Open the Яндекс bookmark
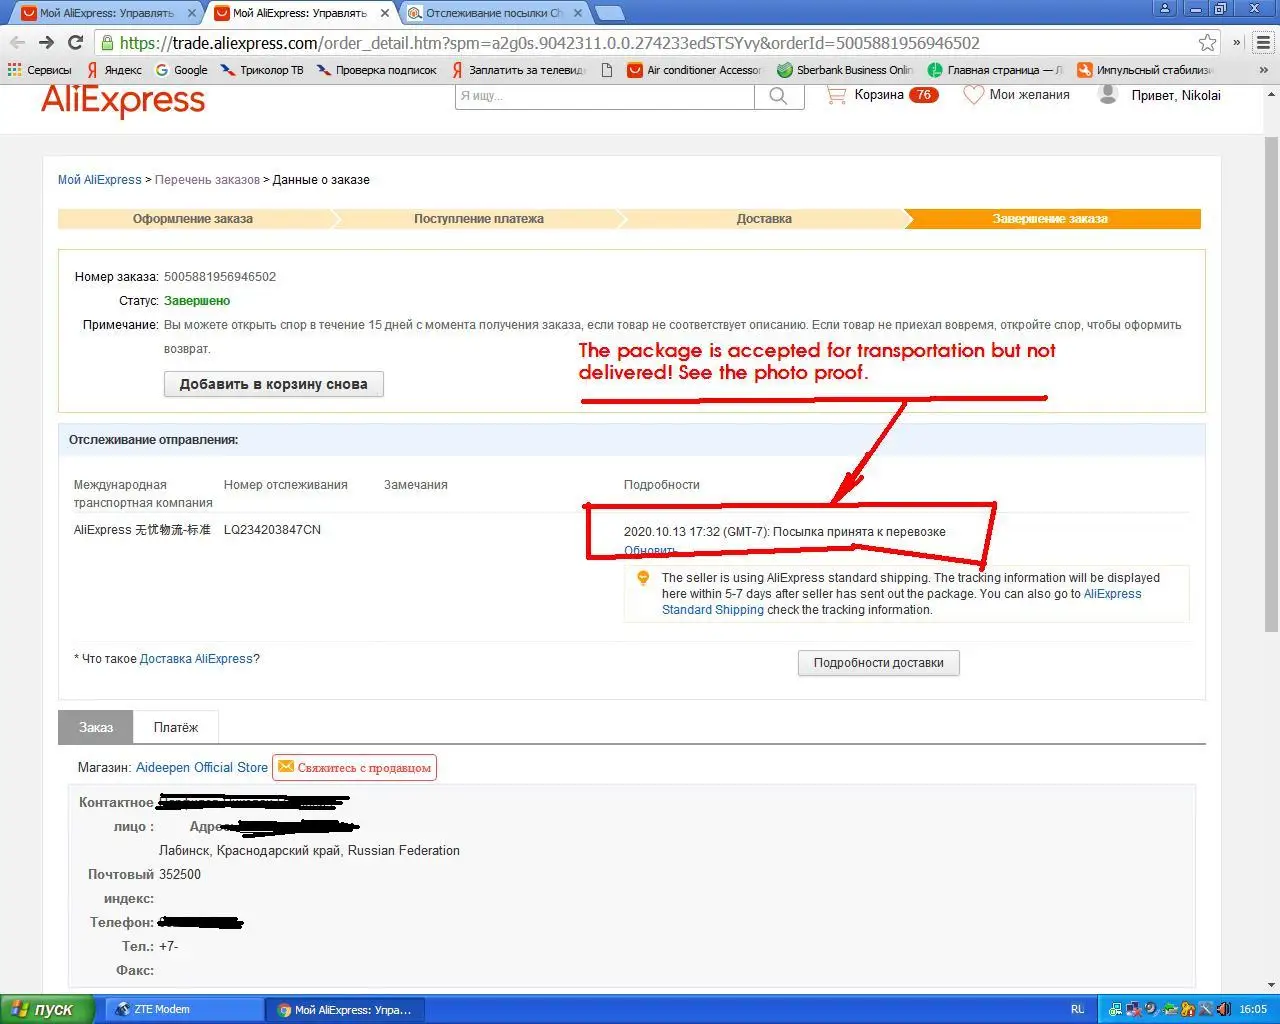 114,70
